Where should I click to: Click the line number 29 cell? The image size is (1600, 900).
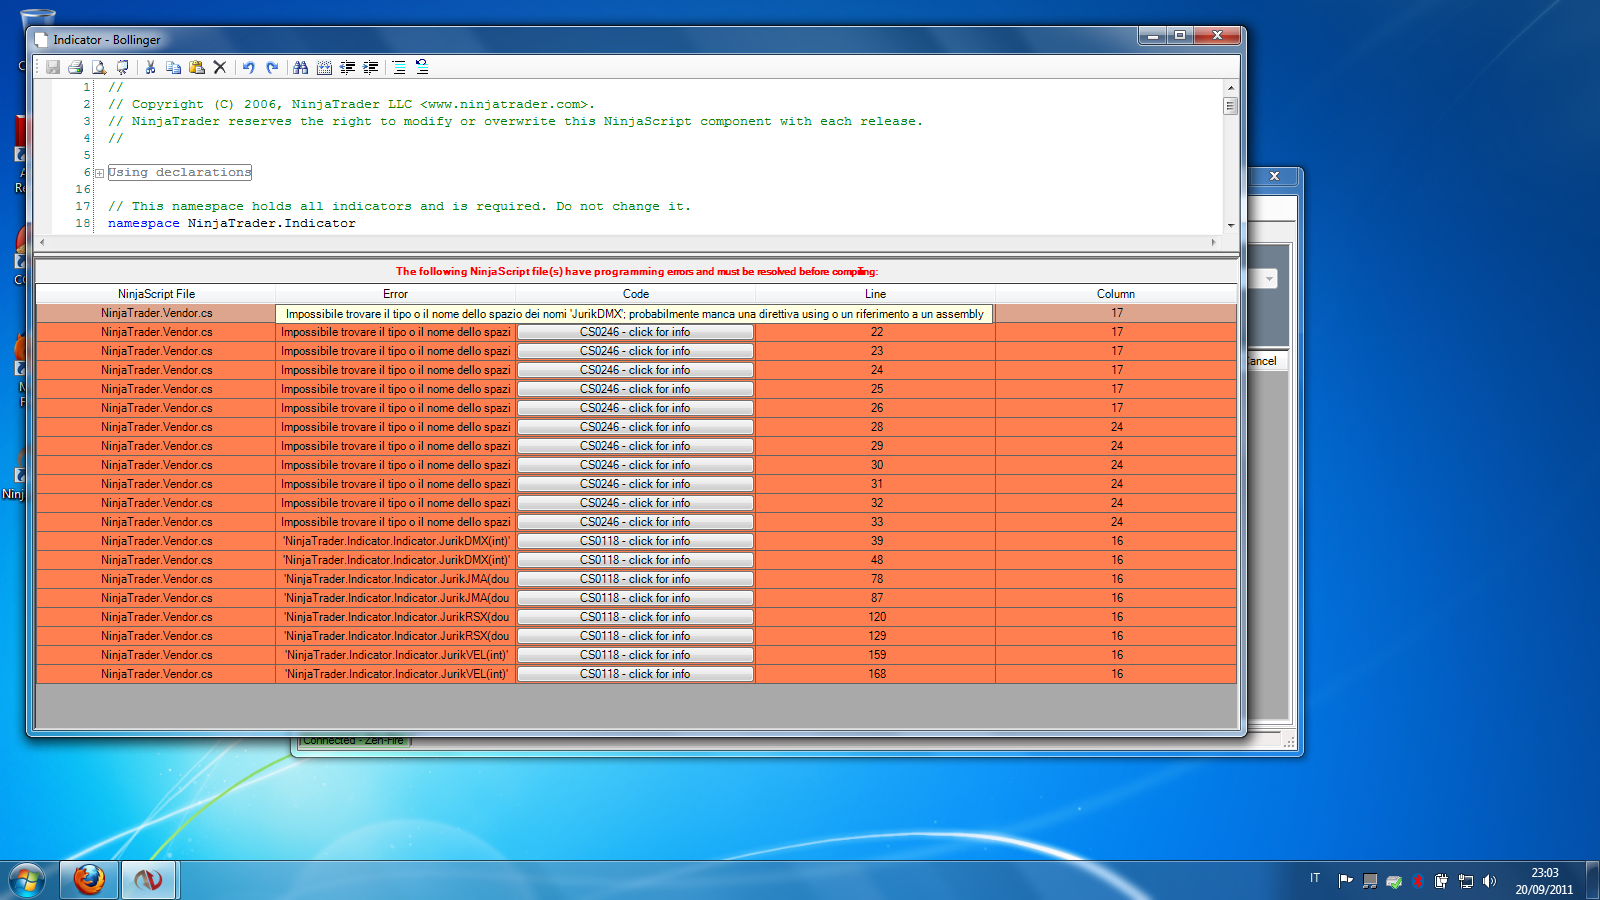(876, 446)
